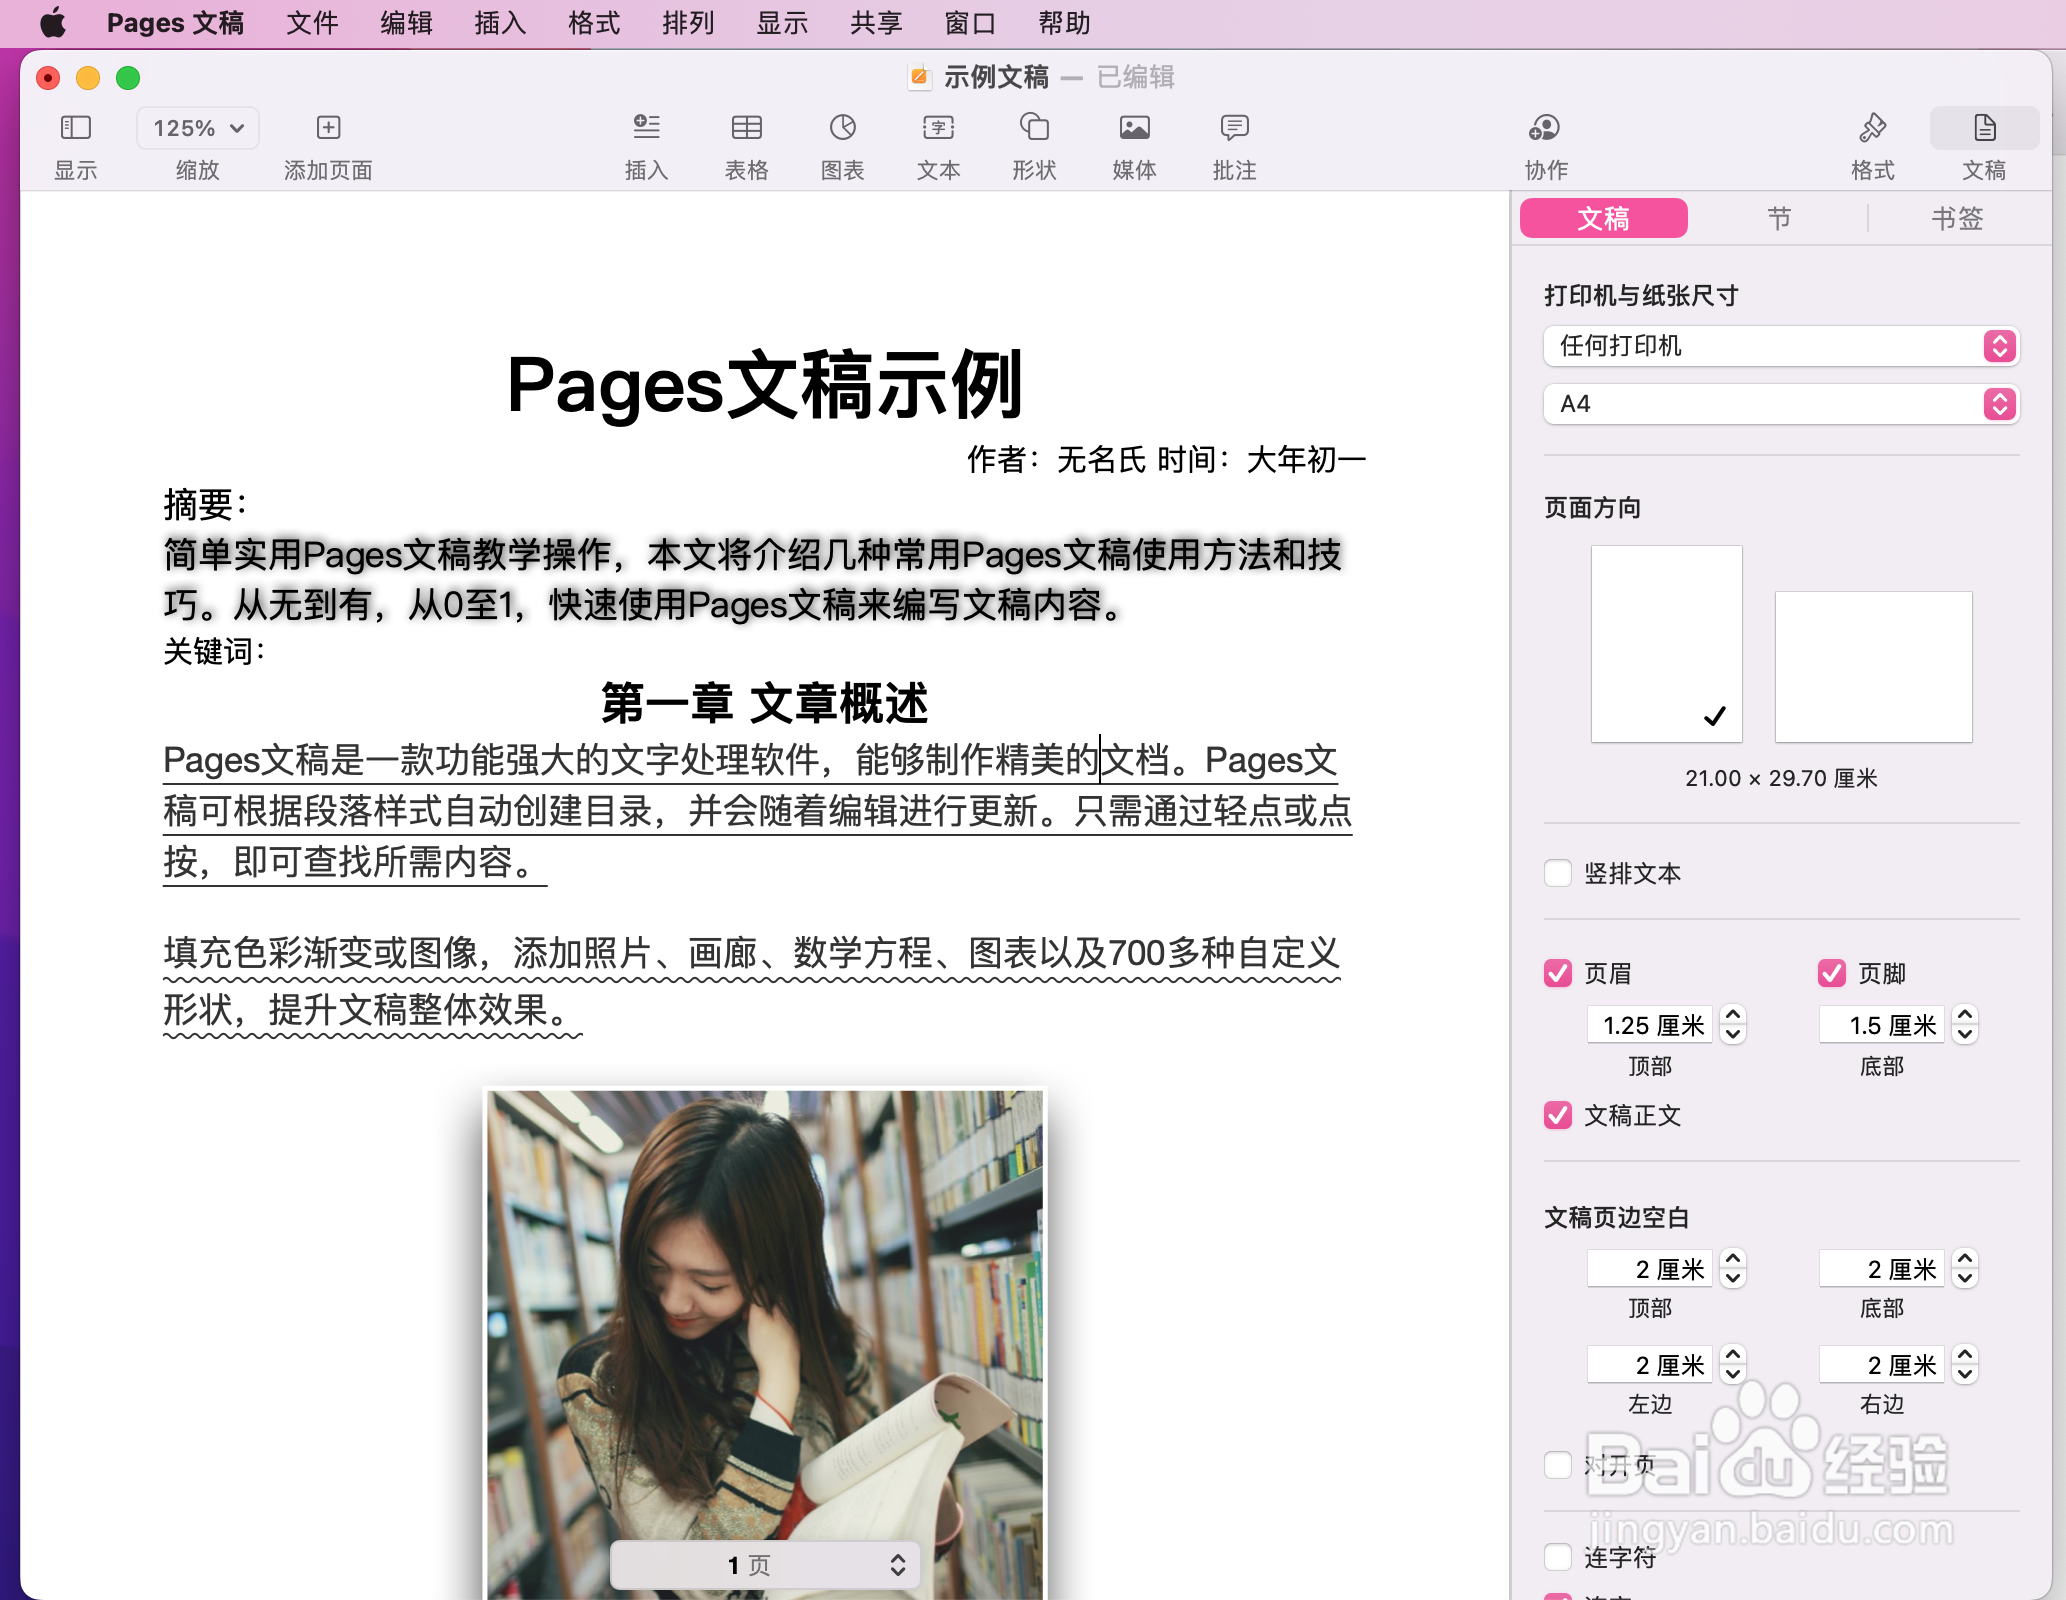This screenshot has height=1600, width=2066.
Task: Click the header 1.25 厘米 input field
Action: pos(1650,1025)
